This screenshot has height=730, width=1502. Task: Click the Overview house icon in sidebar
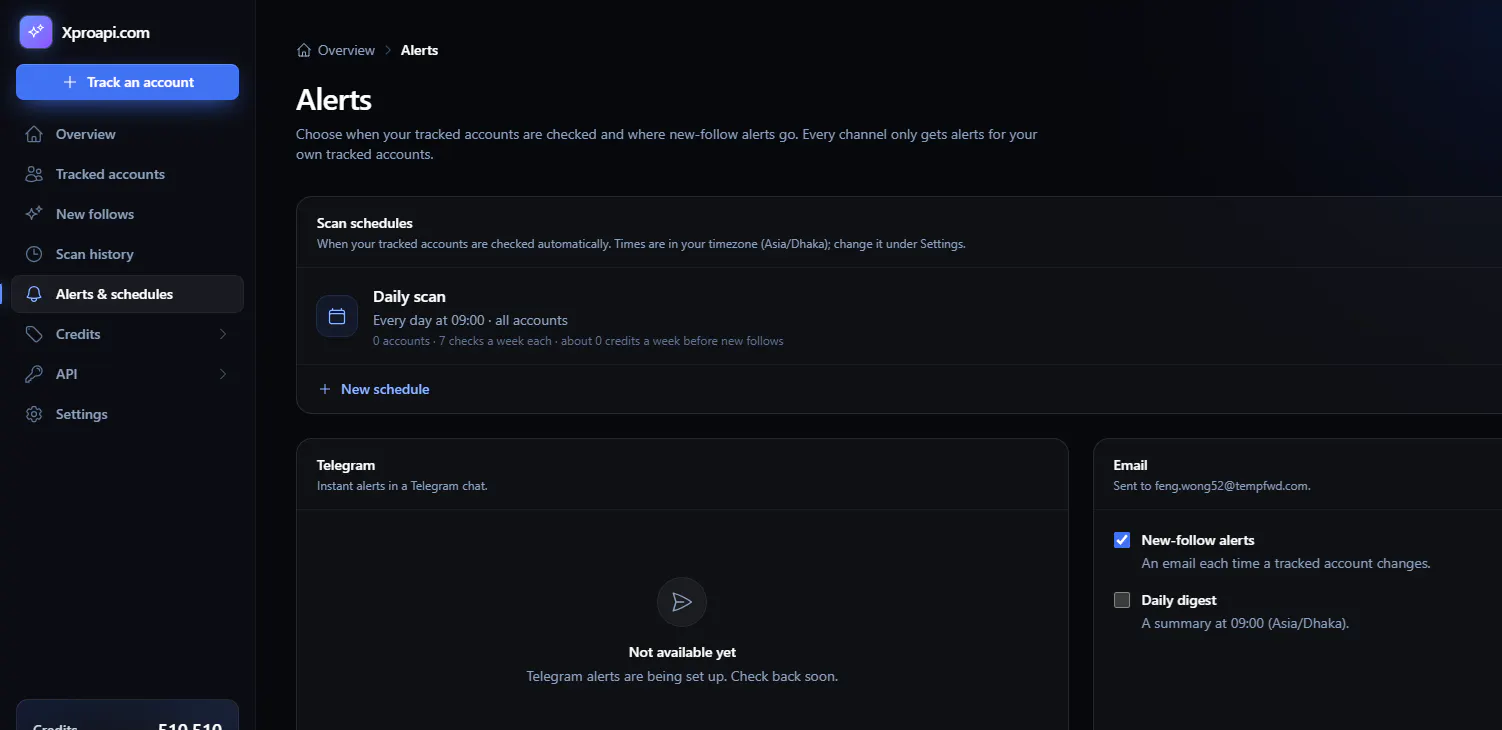(x=34, y=134)
